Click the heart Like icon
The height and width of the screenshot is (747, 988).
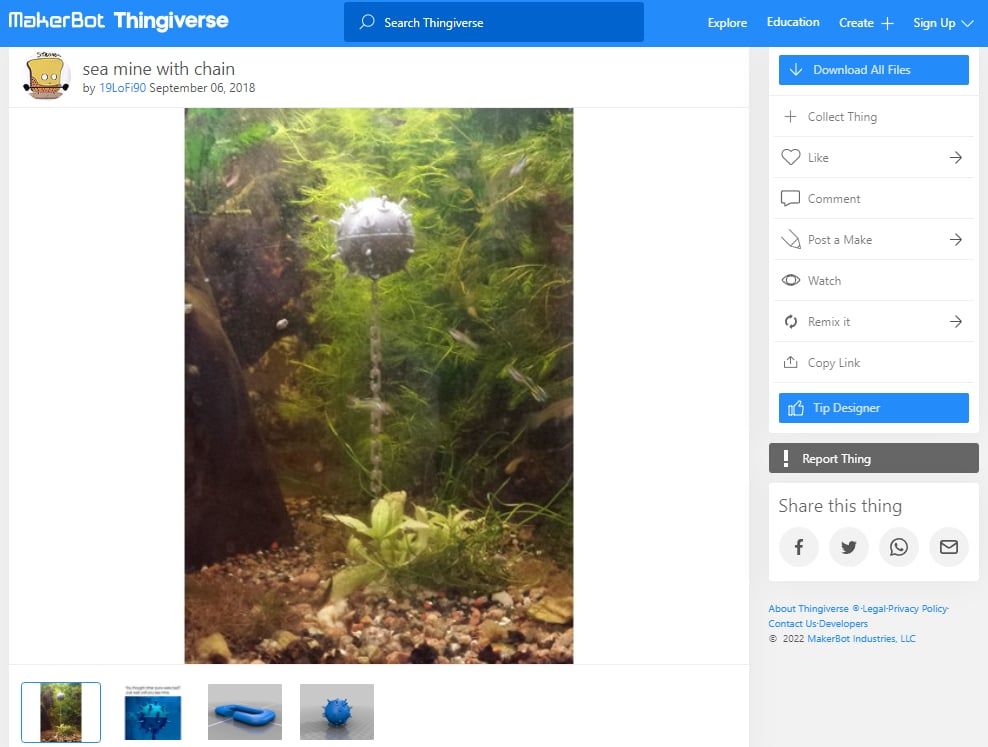(790, 157)
